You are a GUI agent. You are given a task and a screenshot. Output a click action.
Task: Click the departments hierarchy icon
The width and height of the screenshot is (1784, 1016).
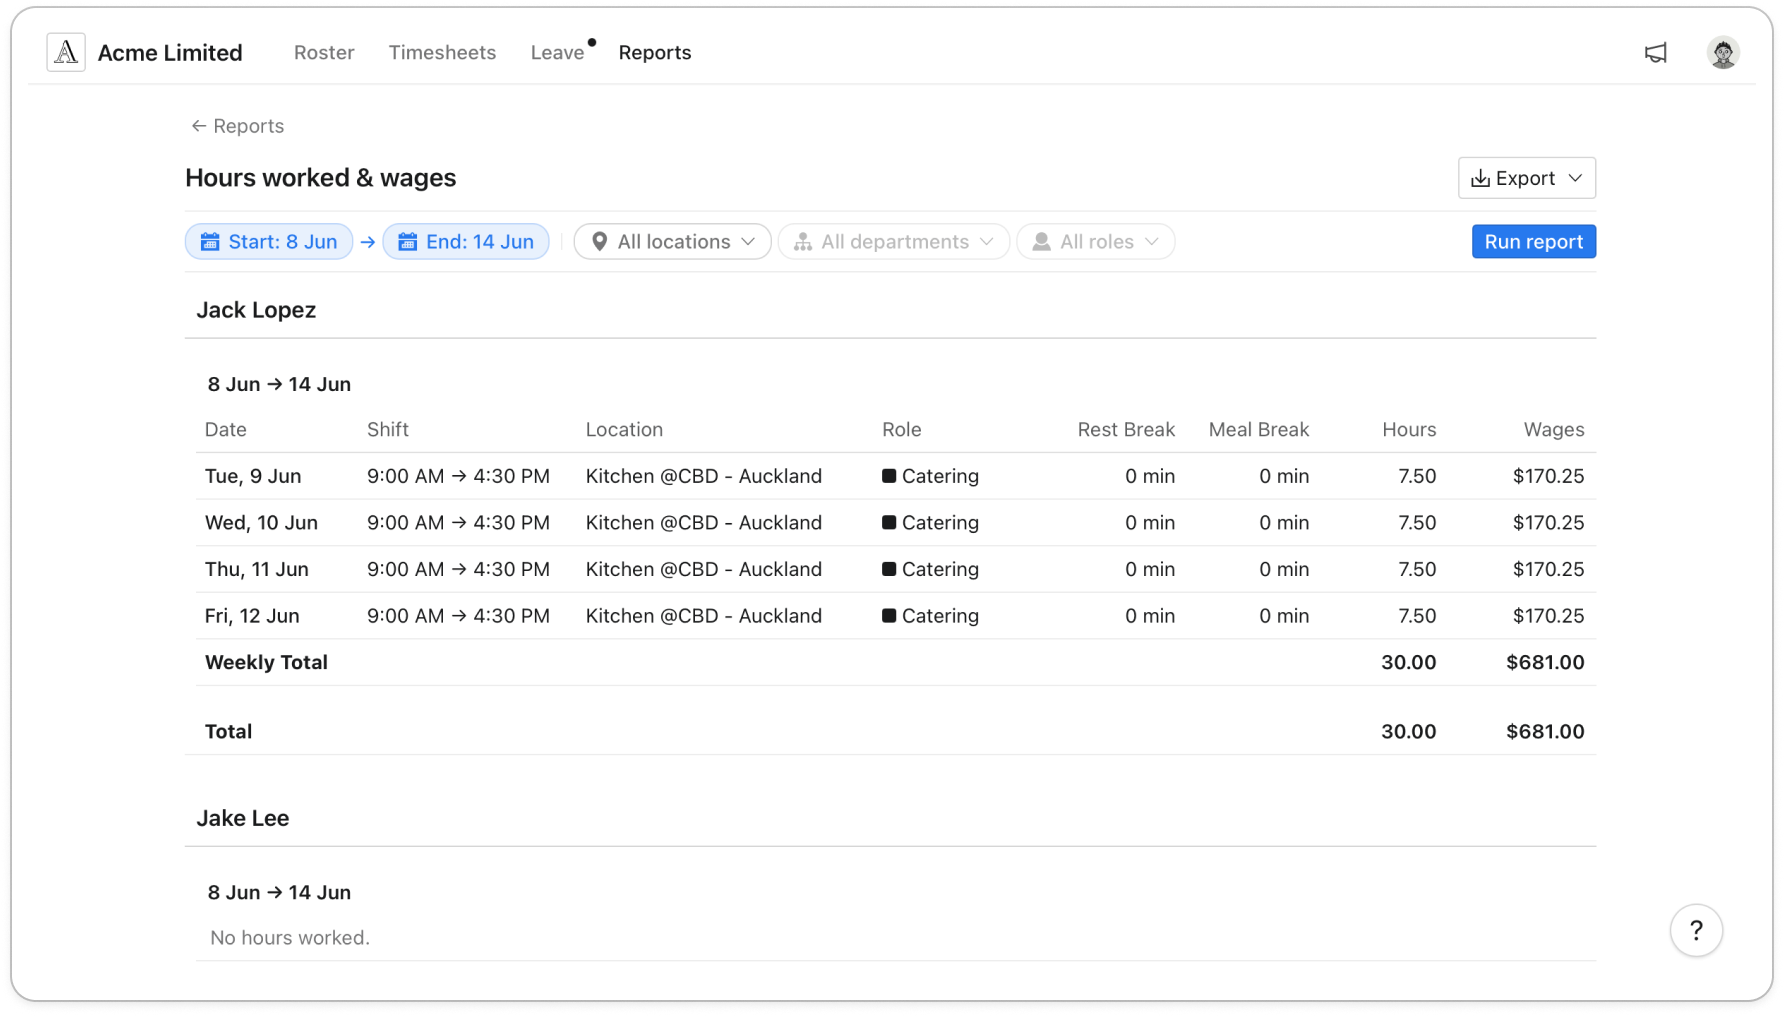[x=803, y=242]
